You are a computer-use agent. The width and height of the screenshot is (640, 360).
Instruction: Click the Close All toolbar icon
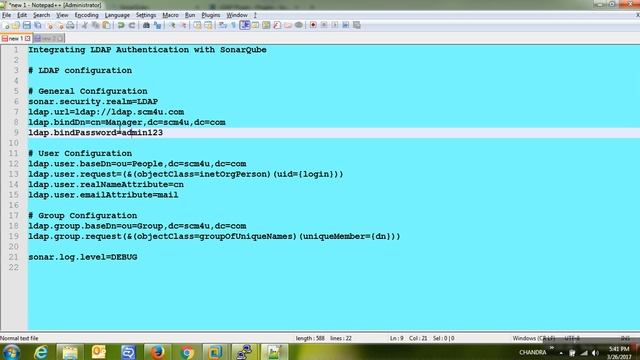click(60, 25)
